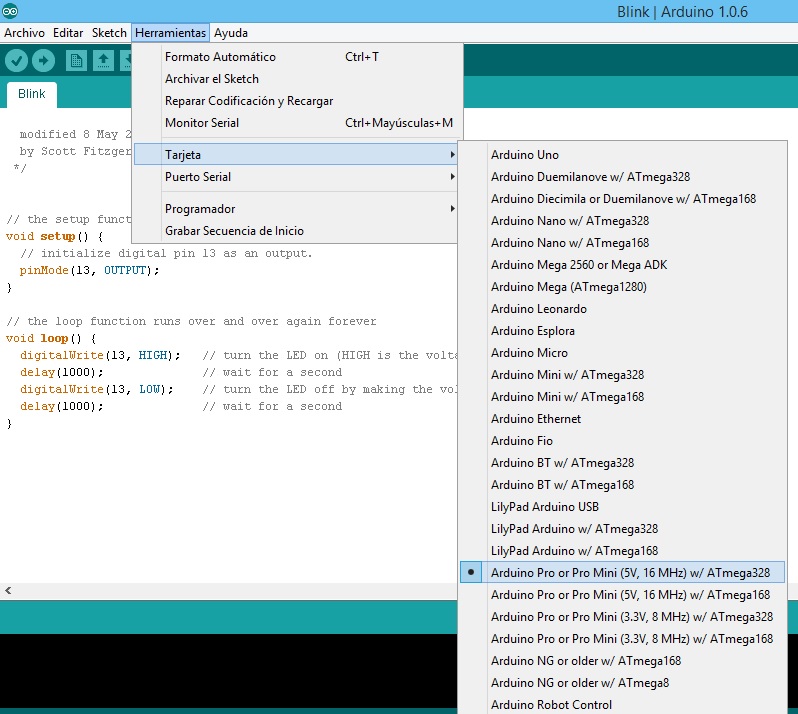This screenshot has height=714, width=798.
Task: Choose Formato Automático menu entry
Action: 295,57
